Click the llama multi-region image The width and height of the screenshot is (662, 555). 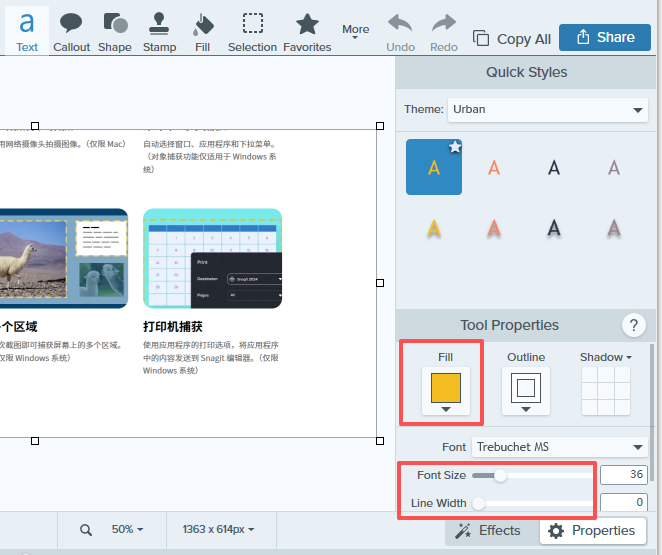(x=63, y=258)
